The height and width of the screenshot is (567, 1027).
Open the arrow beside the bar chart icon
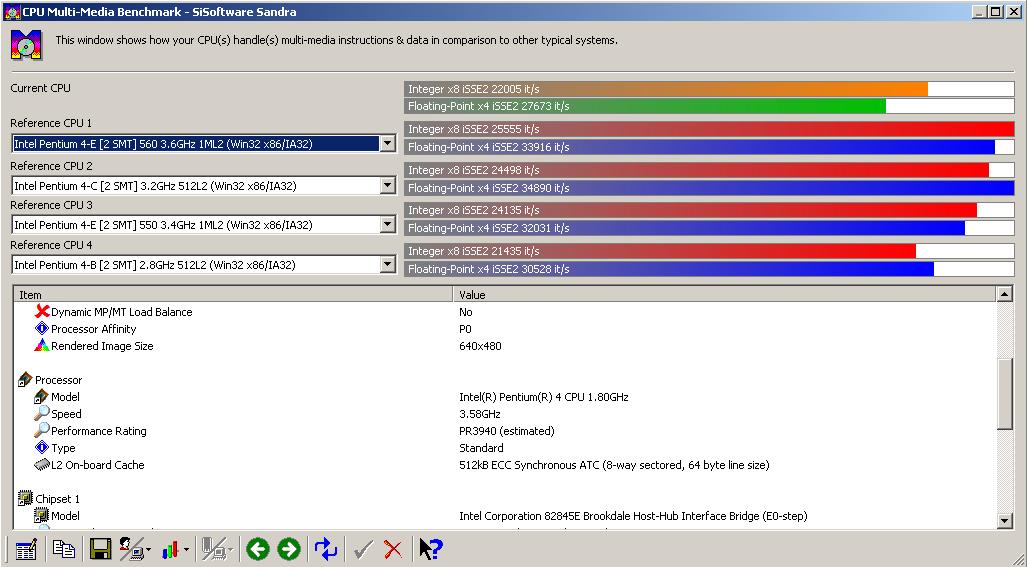(187, 550)
